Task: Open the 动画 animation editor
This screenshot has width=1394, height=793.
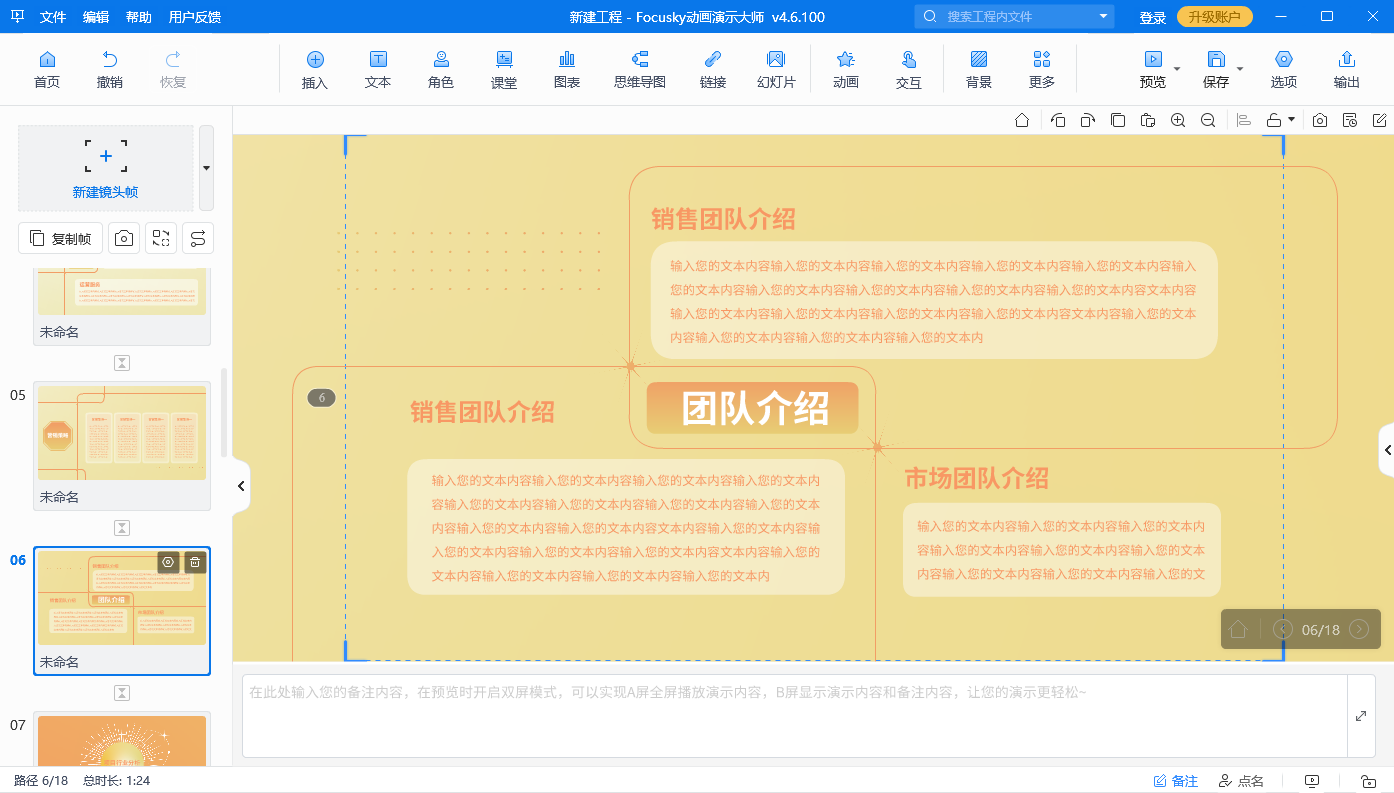Action: click(846, 69)
